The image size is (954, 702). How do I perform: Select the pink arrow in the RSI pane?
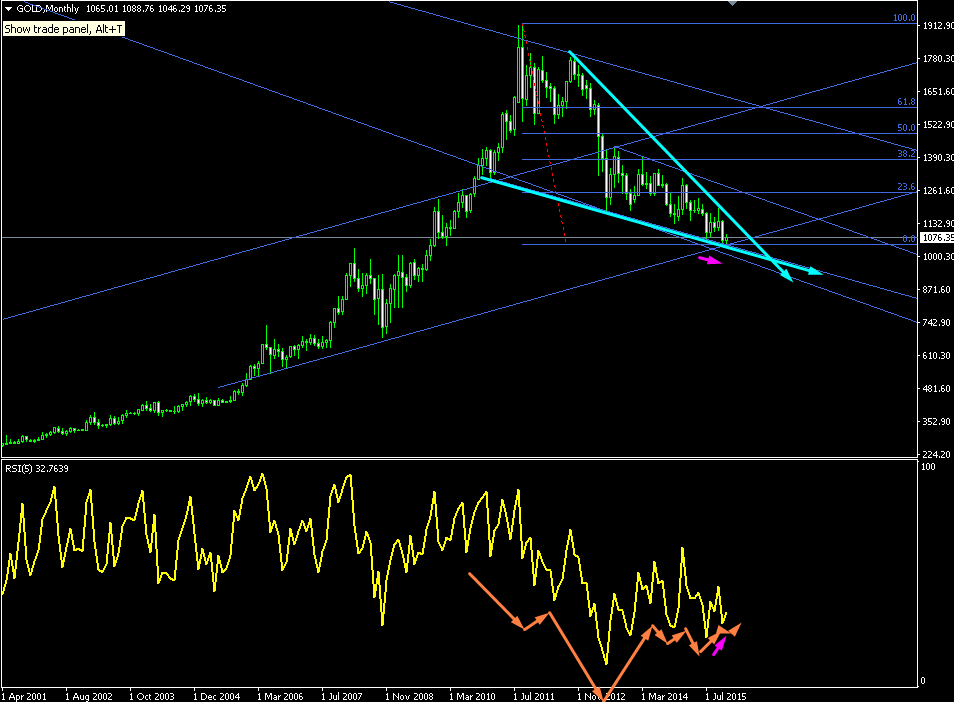pyautogui.click(x=719, y=645)
